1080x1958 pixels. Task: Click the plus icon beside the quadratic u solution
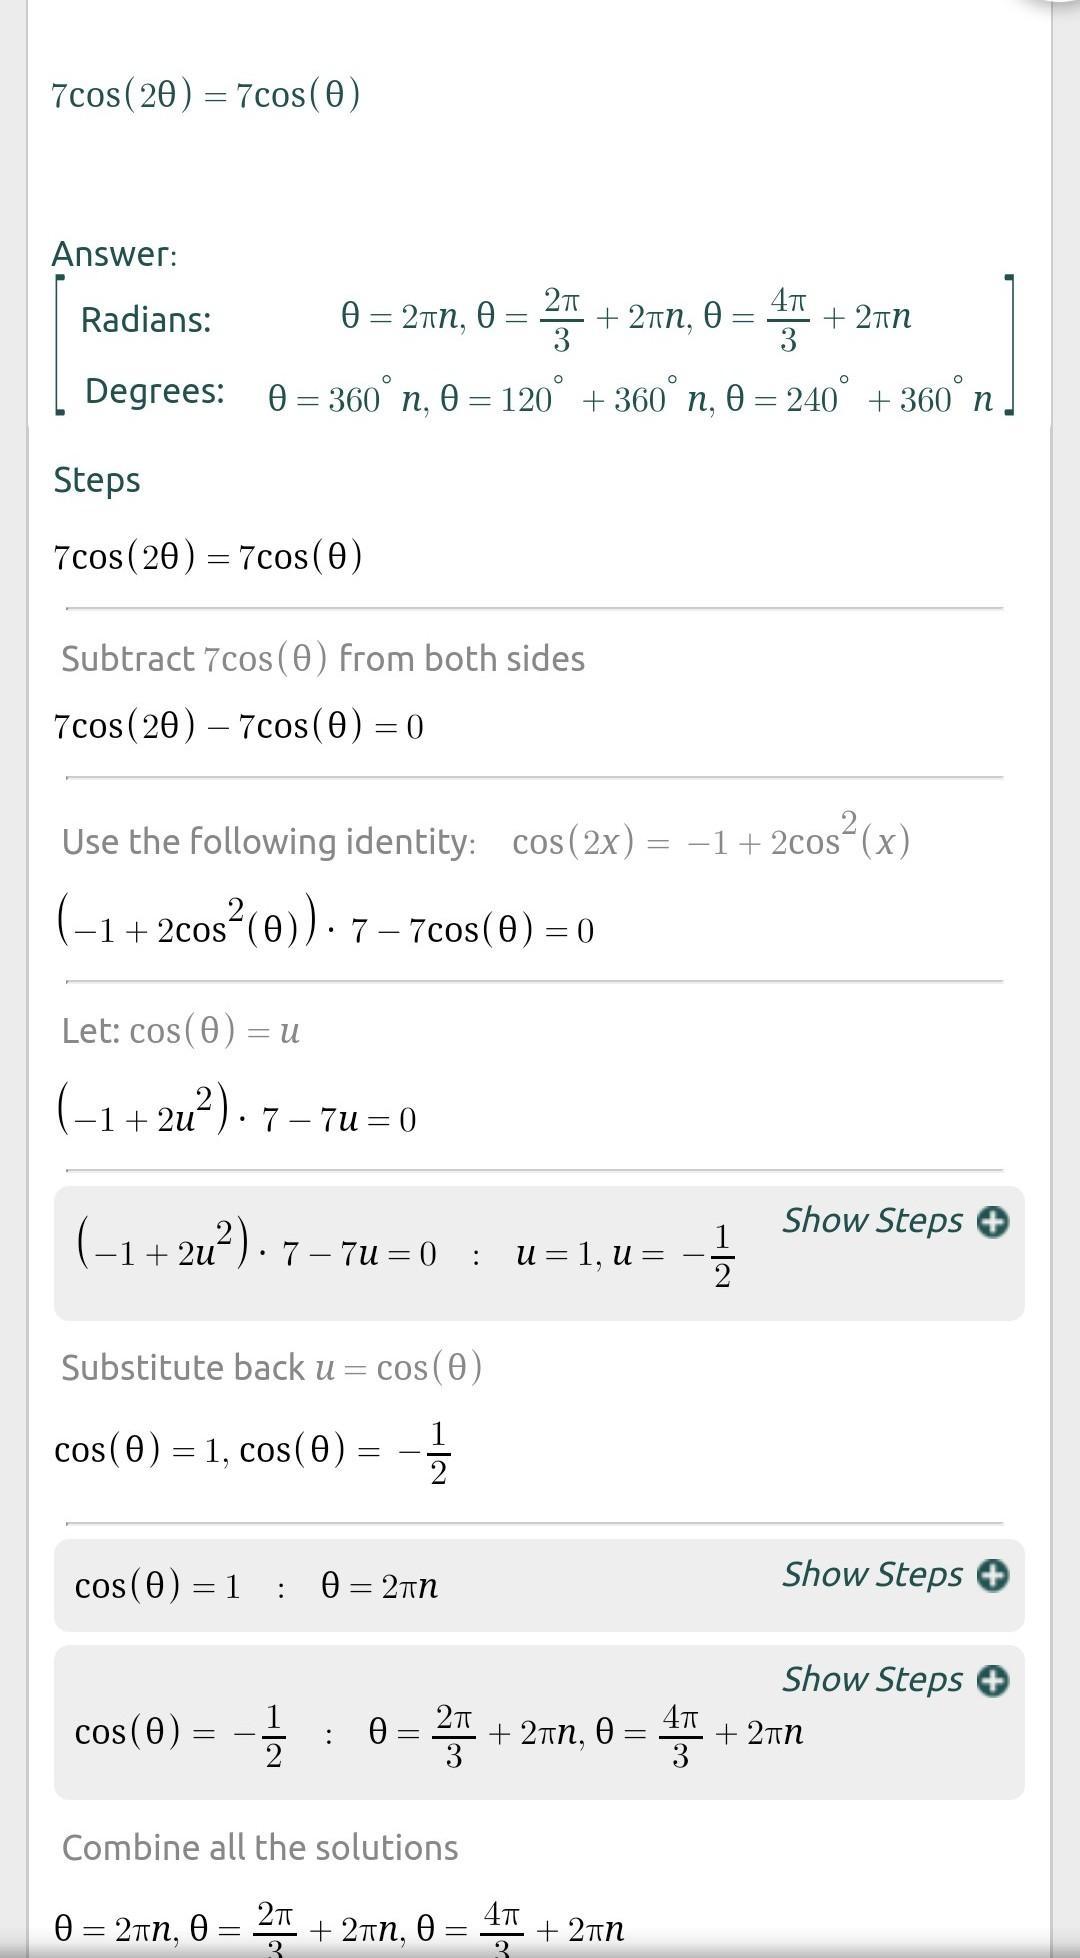[x=992, y=1222]
